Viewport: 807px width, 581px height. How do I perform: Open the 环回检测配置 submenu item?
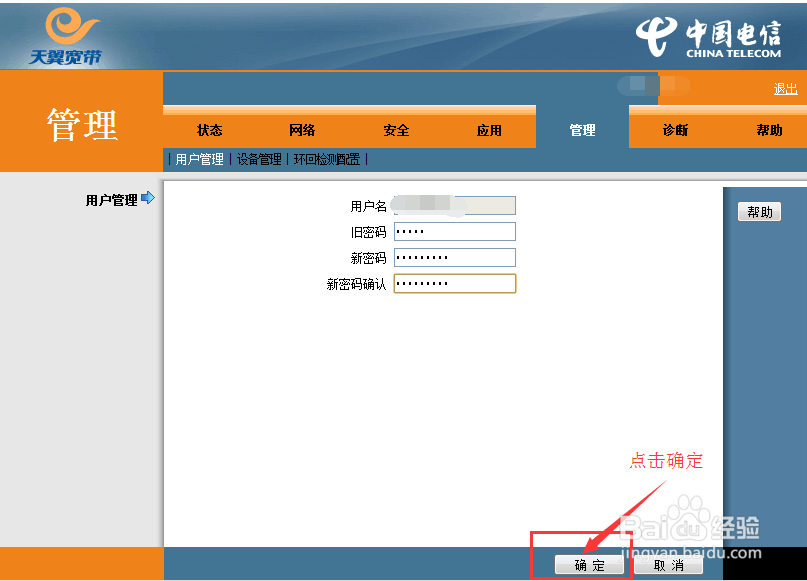(325, 158)
